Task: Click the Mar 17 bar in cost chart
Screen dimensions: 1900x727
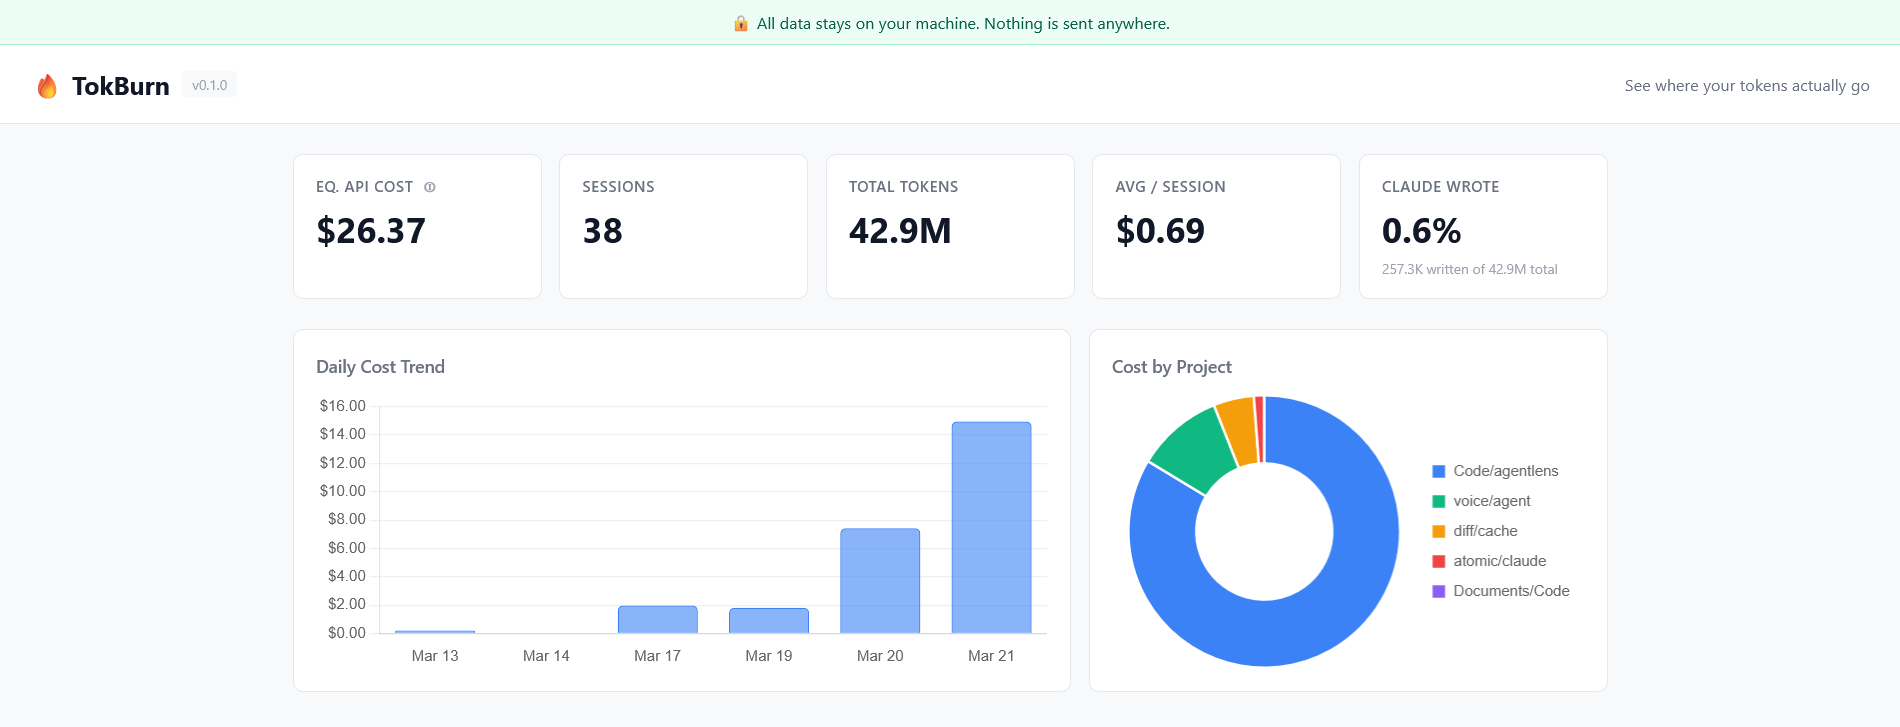Action: [657, 619]
